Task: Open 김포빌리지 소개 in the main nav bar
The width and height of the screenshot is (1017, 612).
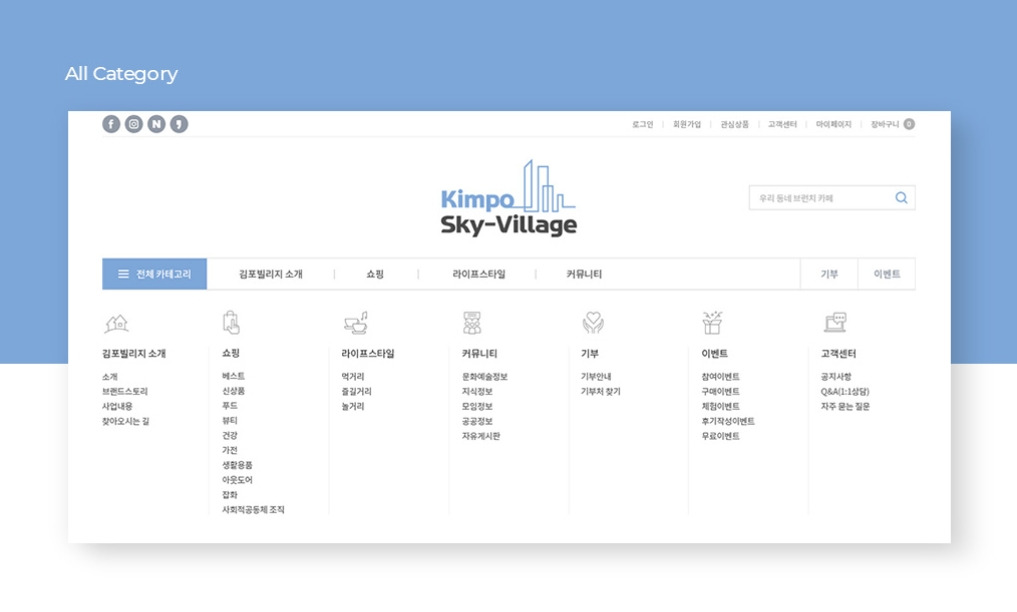Action: [x=270, y=274]
